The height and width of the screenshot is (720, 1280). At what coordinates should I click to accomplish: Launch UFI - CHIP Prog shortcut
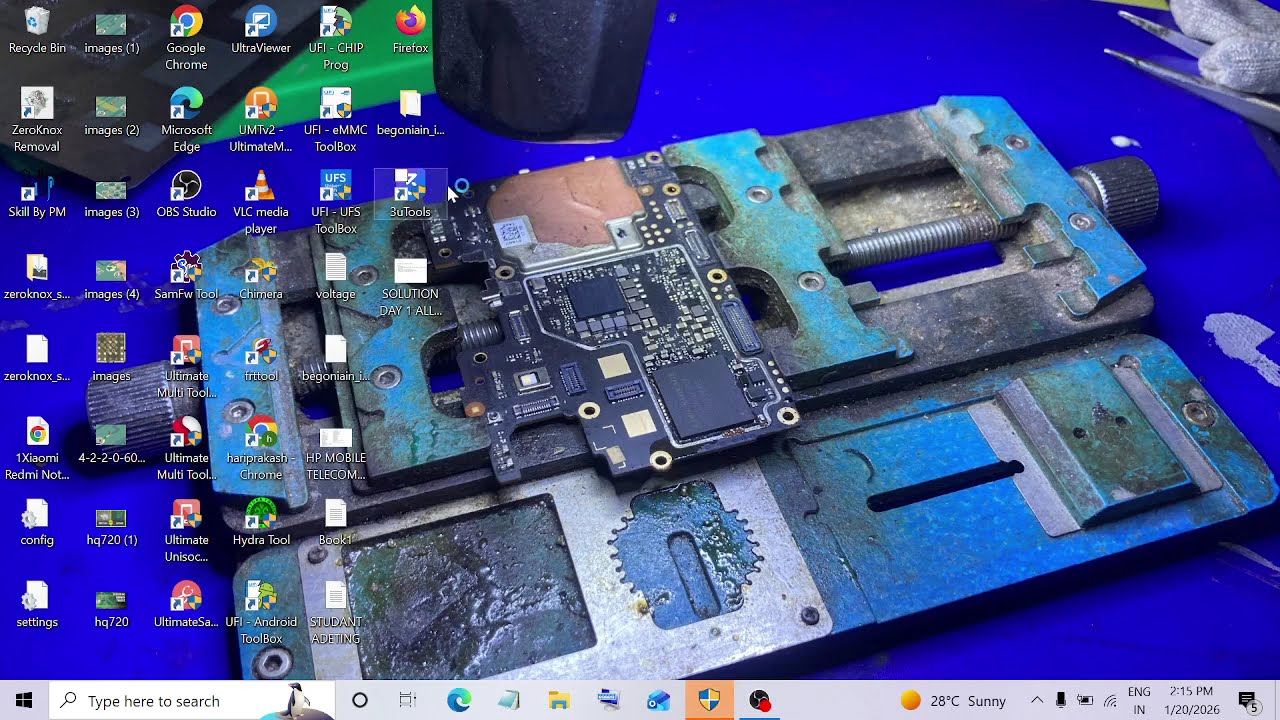[x=336, y=38]
